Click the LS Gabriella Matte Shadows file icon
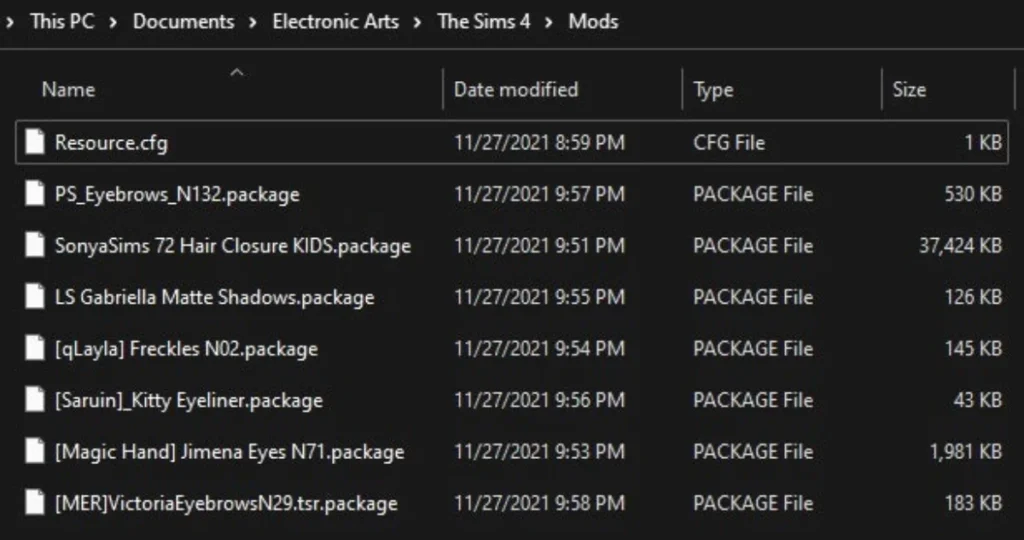The height and width of the screenshot is (540, 1024). pyautogui.click(x=35, y=298)
